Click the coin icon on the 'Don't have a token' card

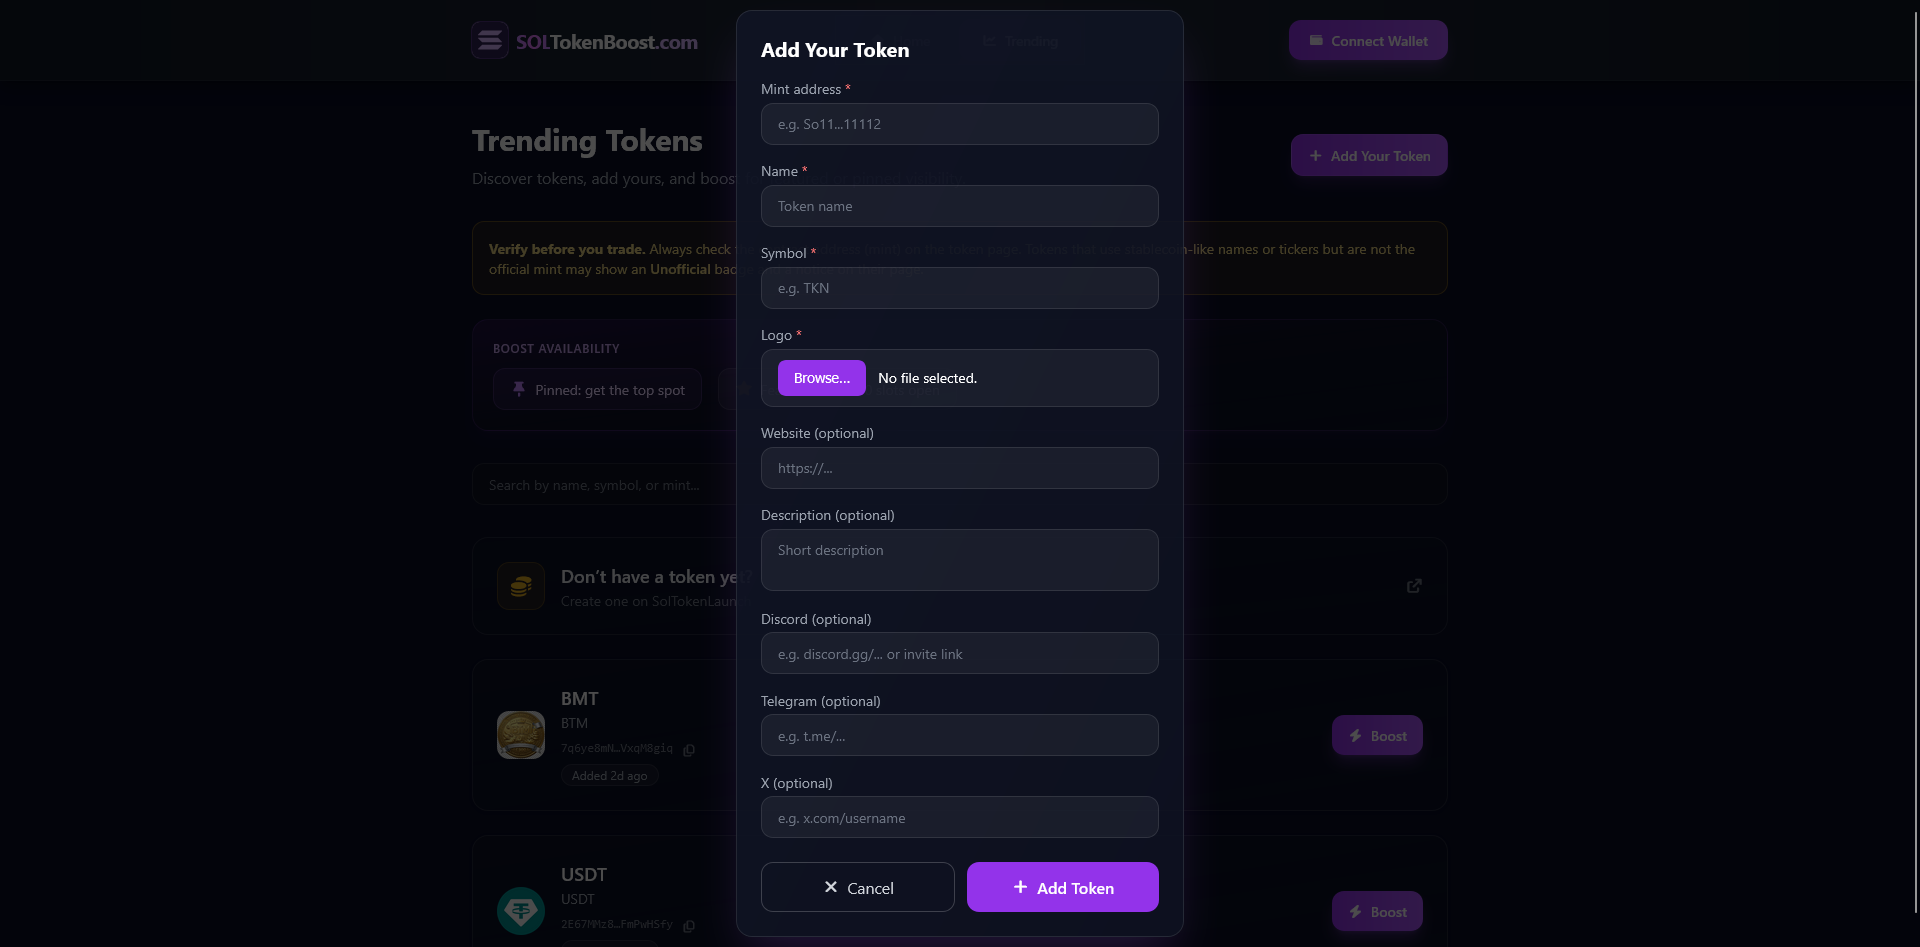coord(520,585)
